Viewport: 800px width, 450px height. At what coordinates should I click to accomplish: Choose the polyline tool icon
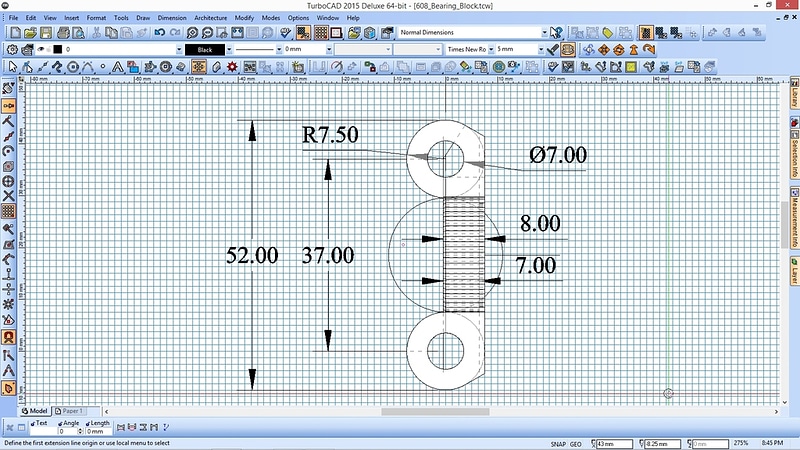point(57,67)
